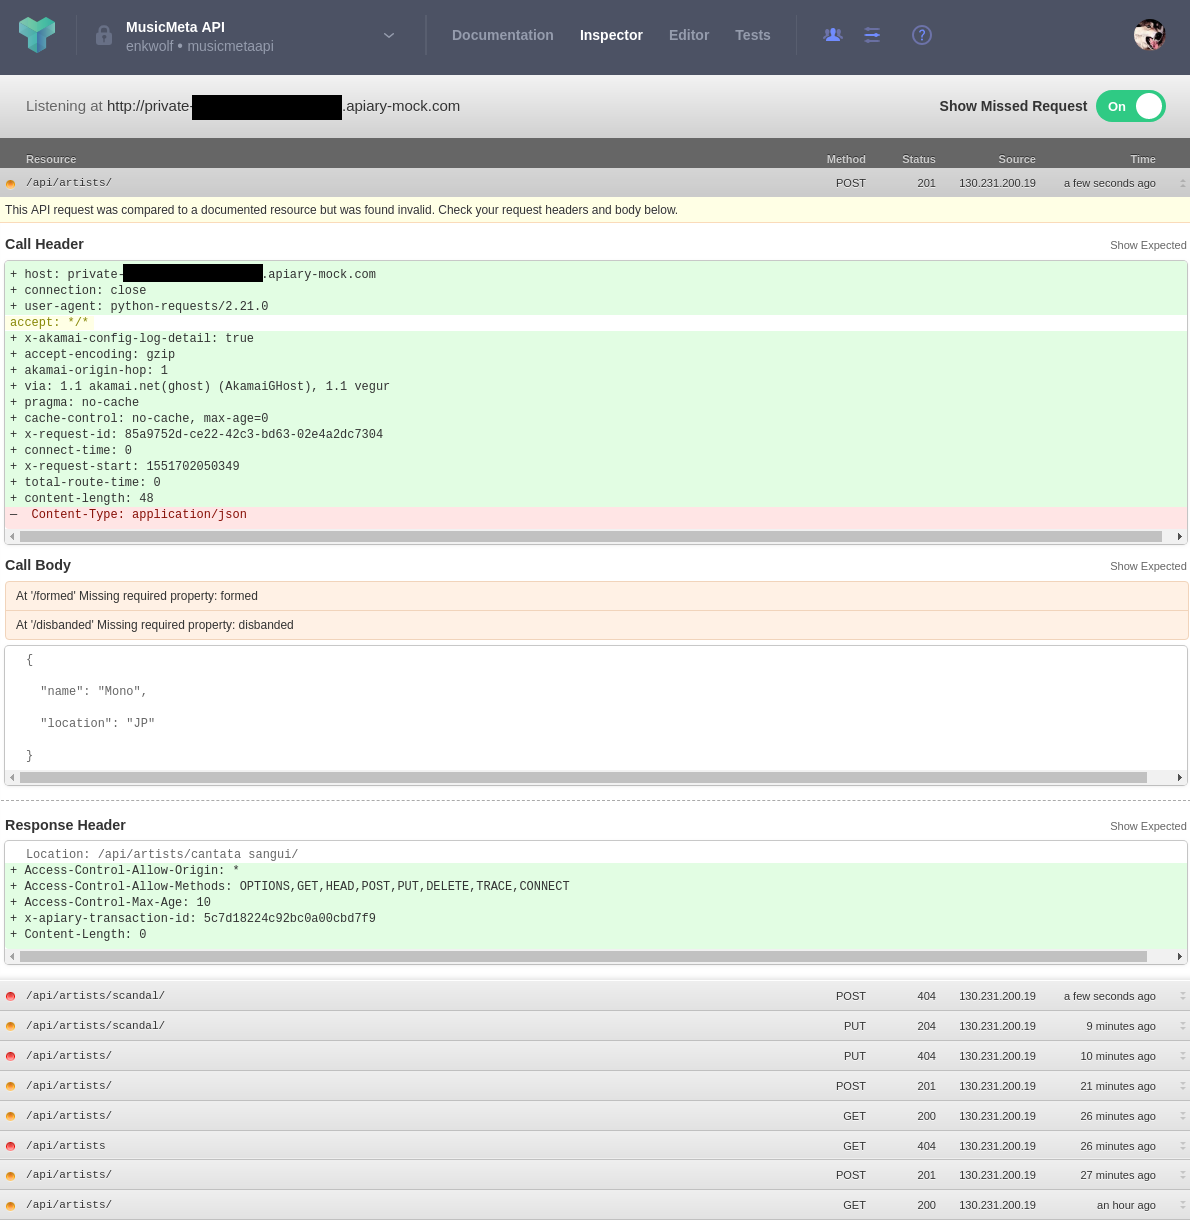Click the Apiary logo icon
Screen dimensions: 1190x1225
[37, 35]
